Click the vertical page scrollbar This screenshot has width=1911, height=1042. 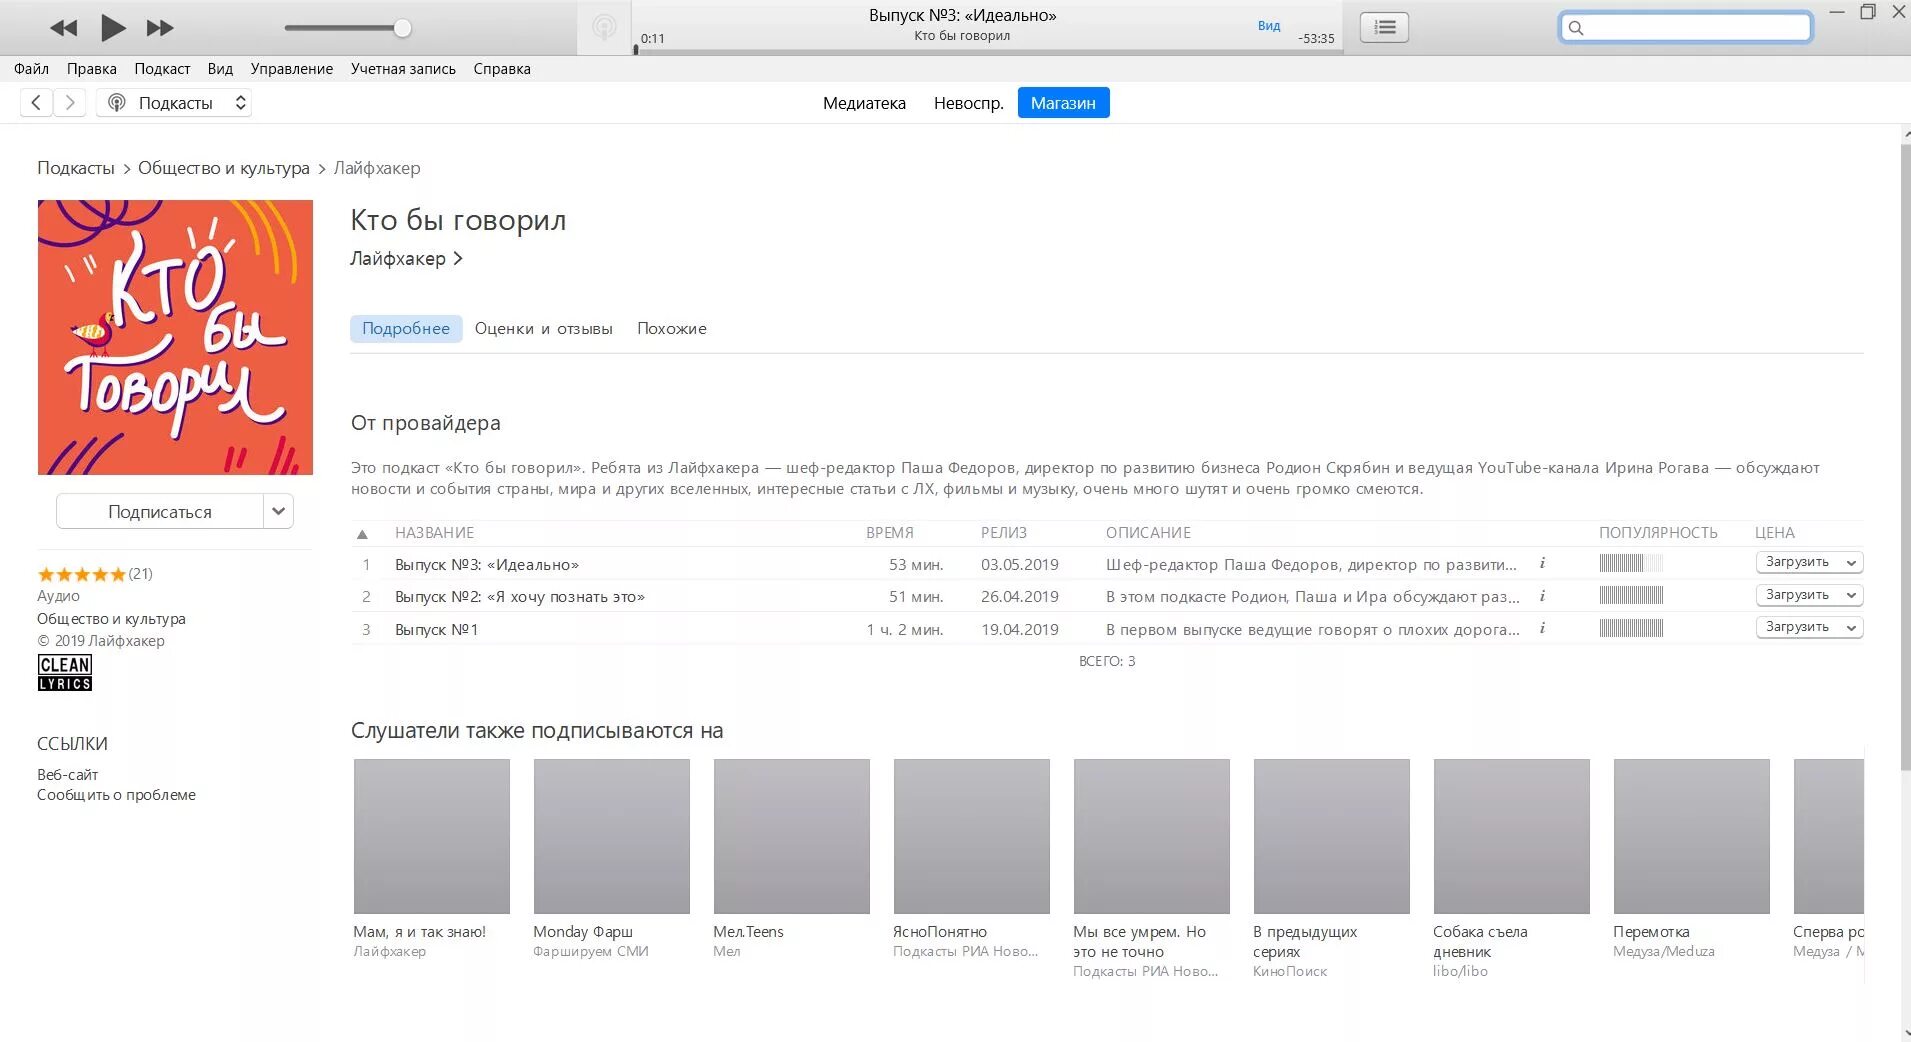(1905, 456)
